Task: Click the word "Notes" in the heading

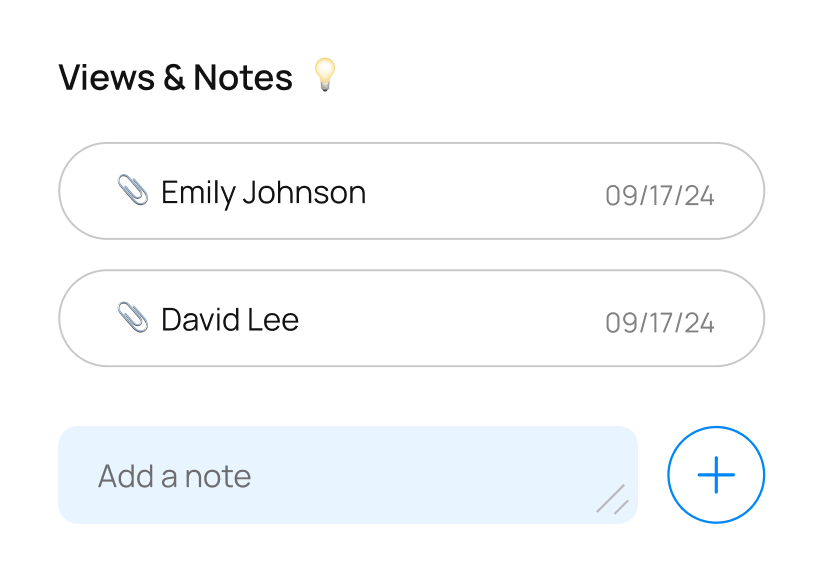Action: point(243,77)
